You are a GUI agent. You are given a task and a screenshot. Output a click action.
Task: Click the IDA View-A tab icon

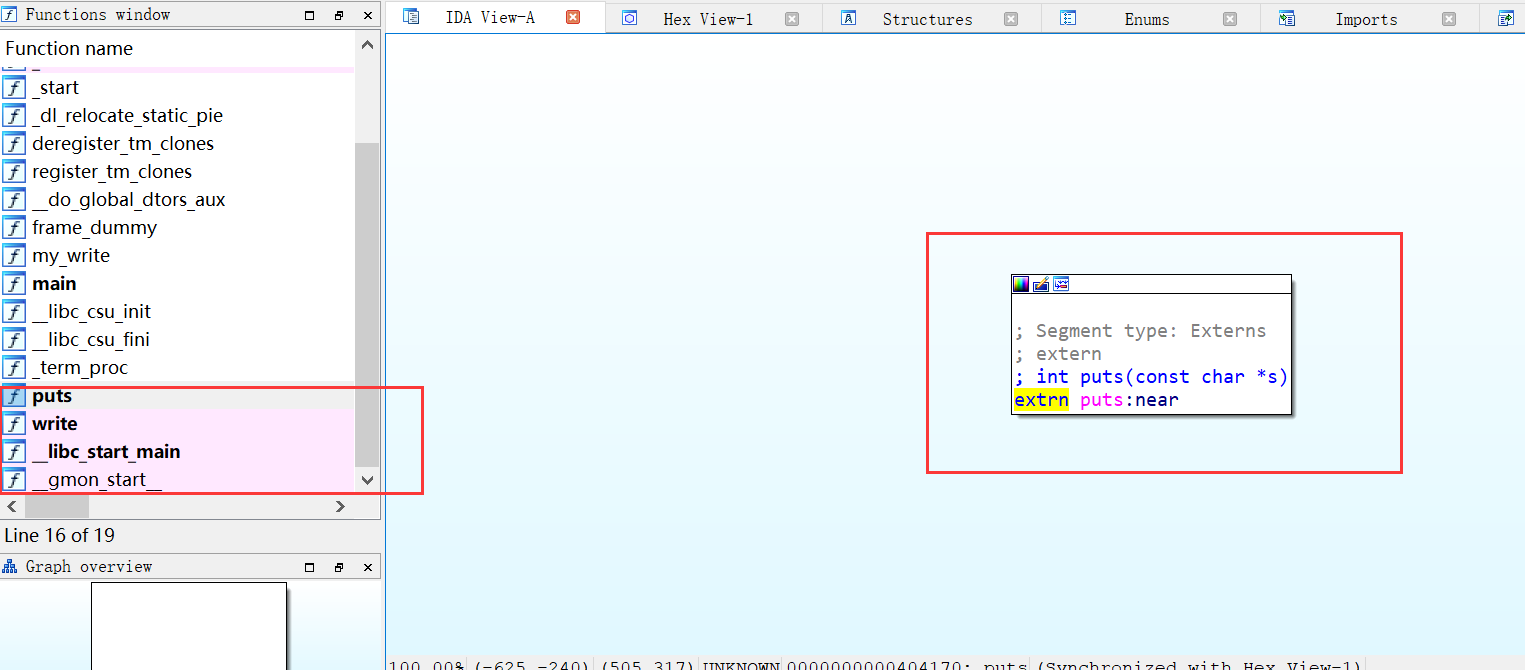tap(411, 17)
